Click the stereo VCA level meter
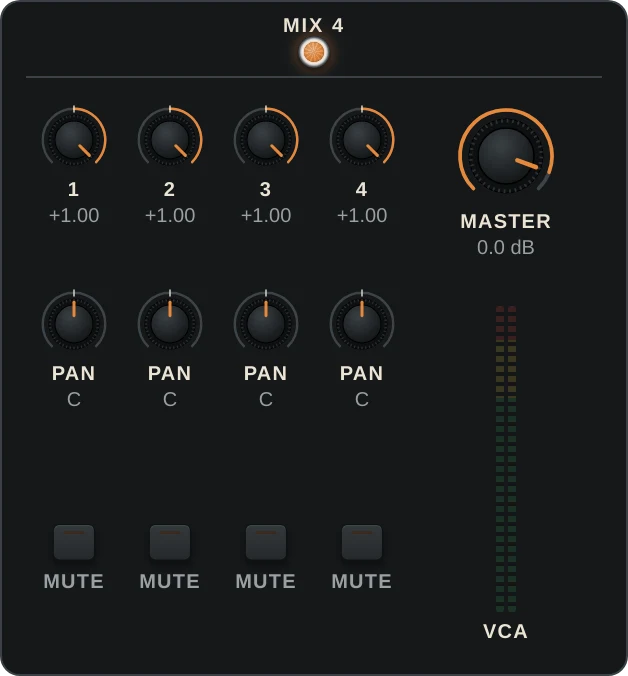 [x=506, y=459]
